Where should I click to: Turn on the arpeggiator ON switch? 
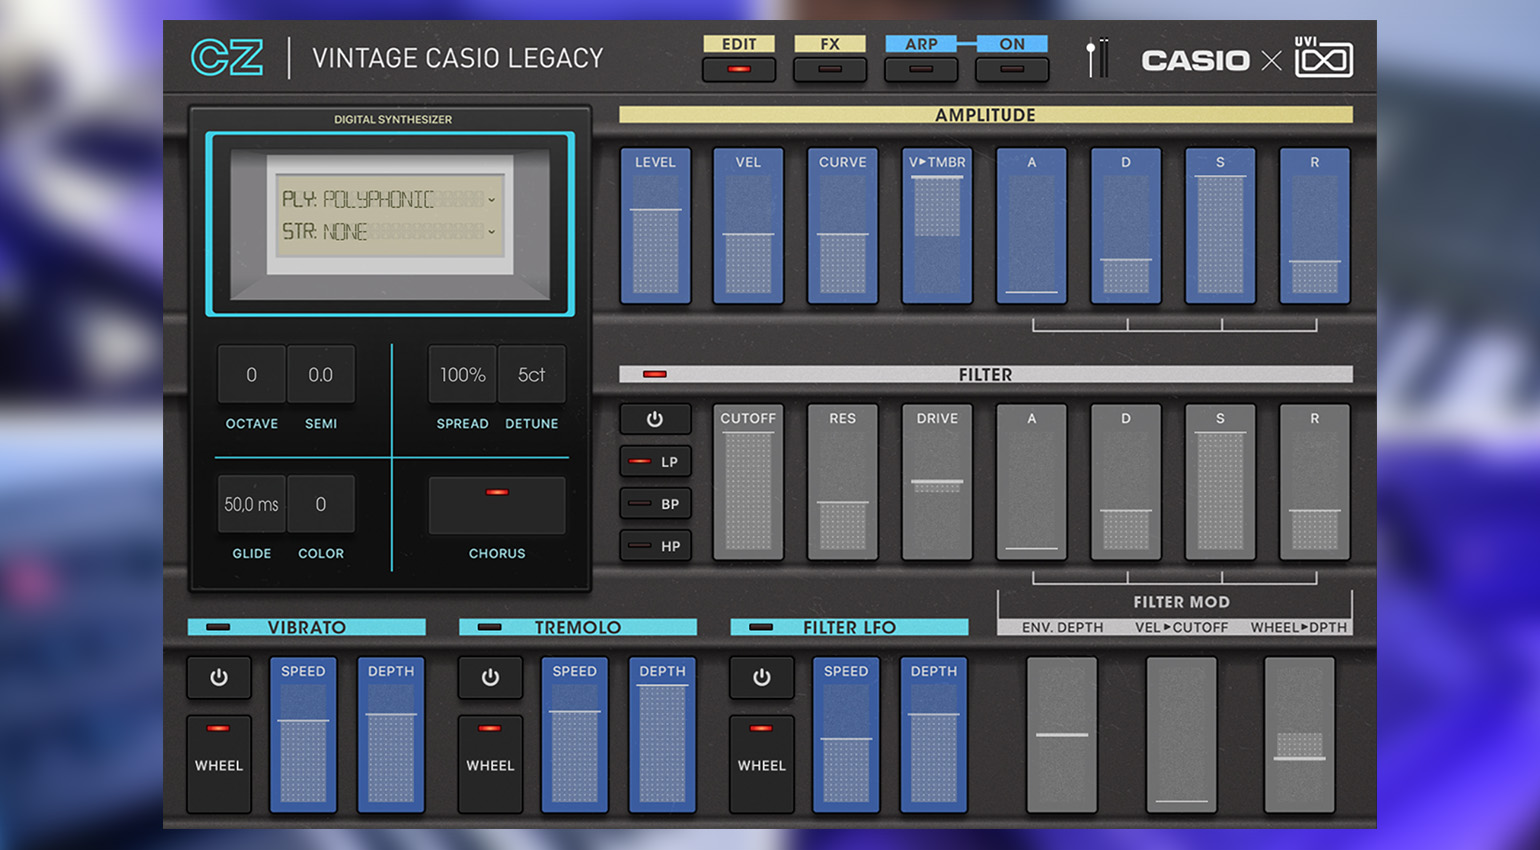pyautogui.click(x=1012, y=69)
